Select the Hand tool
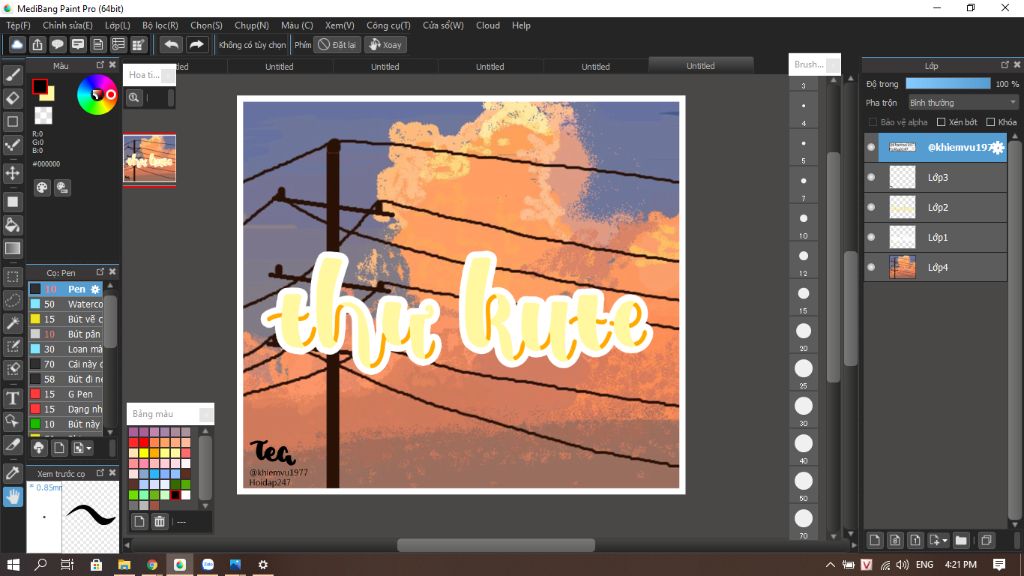The height and width of the screenshot is (576, 1024). (12, 497)
